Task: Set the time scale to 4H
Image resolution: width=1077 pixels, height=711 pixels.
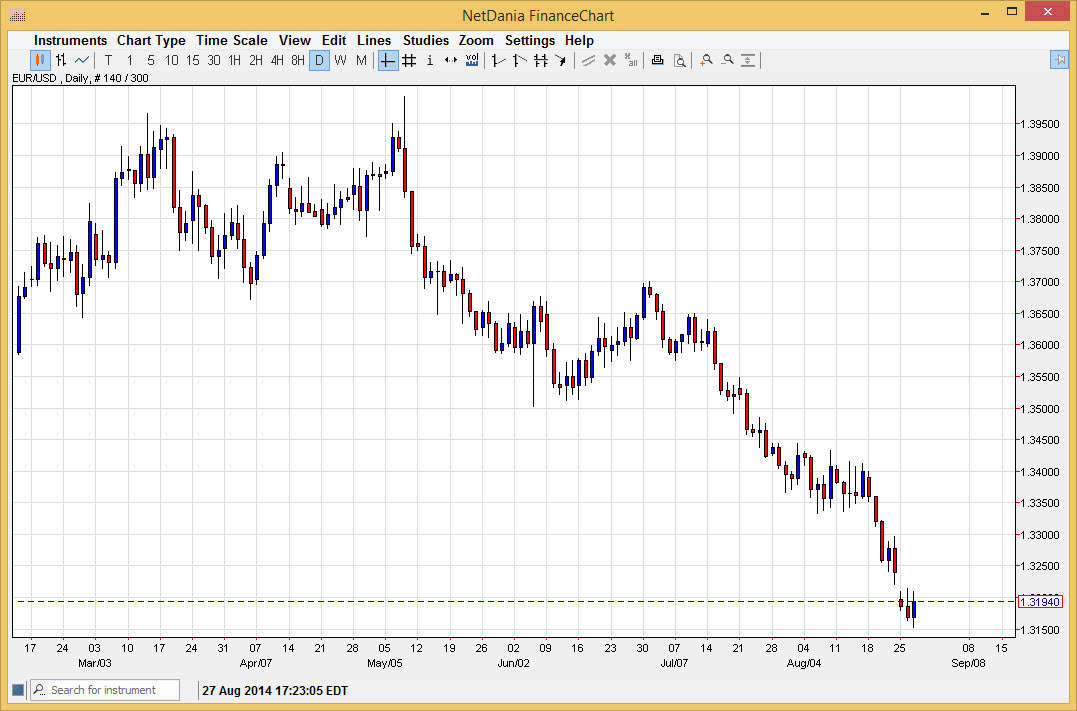Action: [277, 61]
